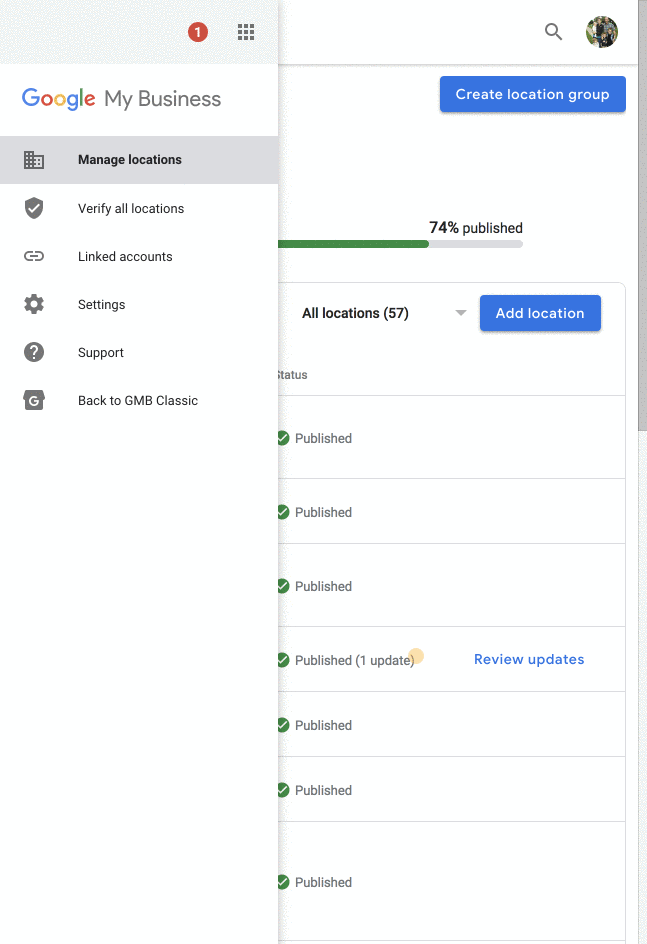Switch Back to GMB Classic
Image resolution: width=647 pixels, height=944 pixels.
click(x=139, y=400)
